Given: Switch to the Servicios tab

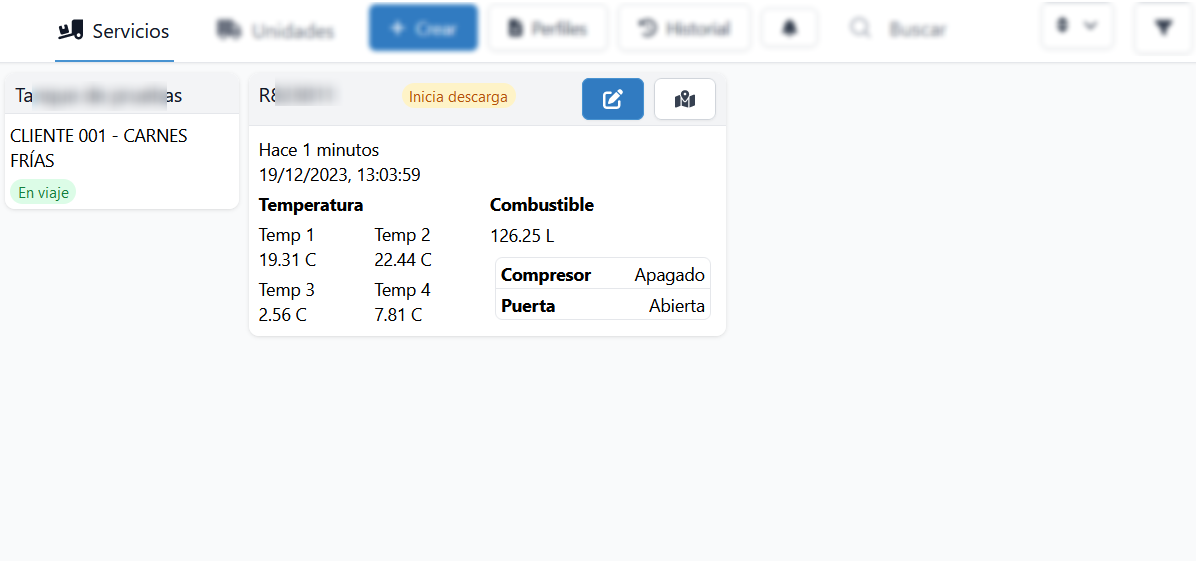Looking at the screenshot, I should click(x=114, y=31).
